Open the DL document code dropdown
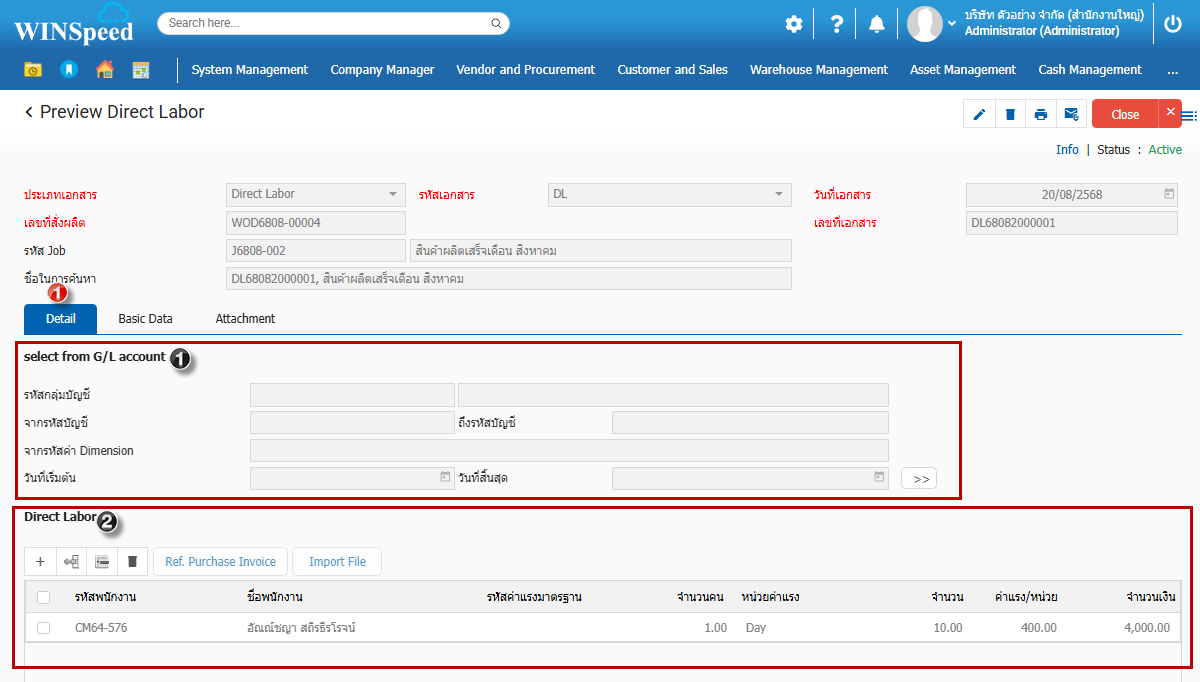The height and width of the screenshot is (682, 1200). 778,194
